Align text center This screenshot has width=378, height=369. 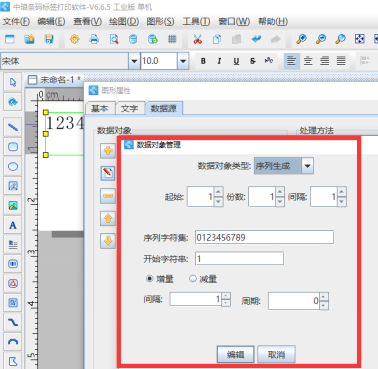(x=308, y=61)
